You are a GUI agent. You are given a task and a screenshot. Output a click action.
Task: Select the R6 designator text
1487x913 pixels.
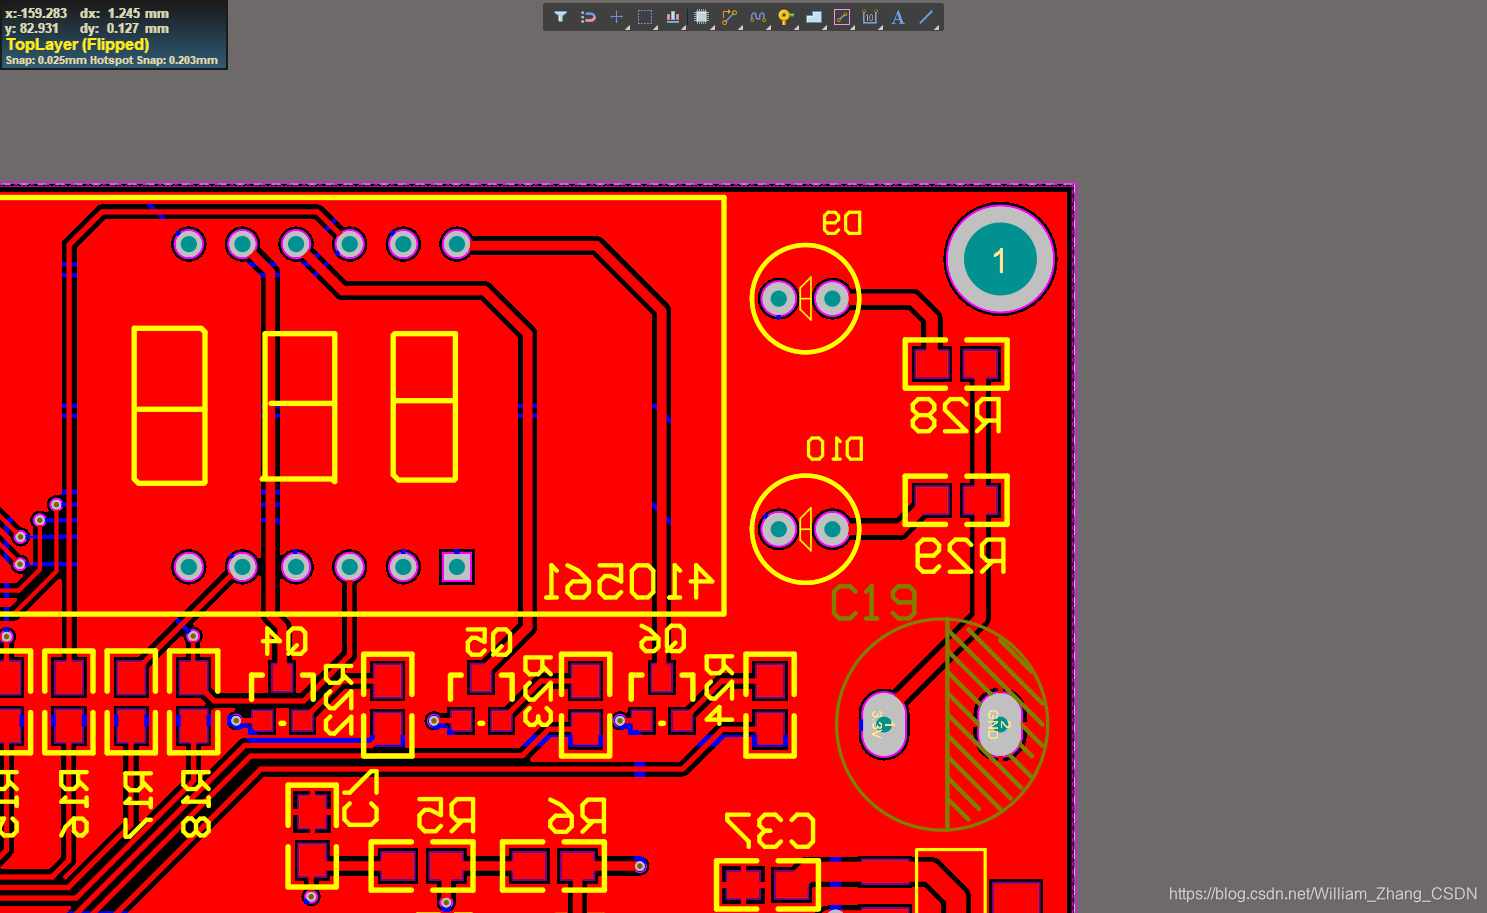click(x=577, y=816)
